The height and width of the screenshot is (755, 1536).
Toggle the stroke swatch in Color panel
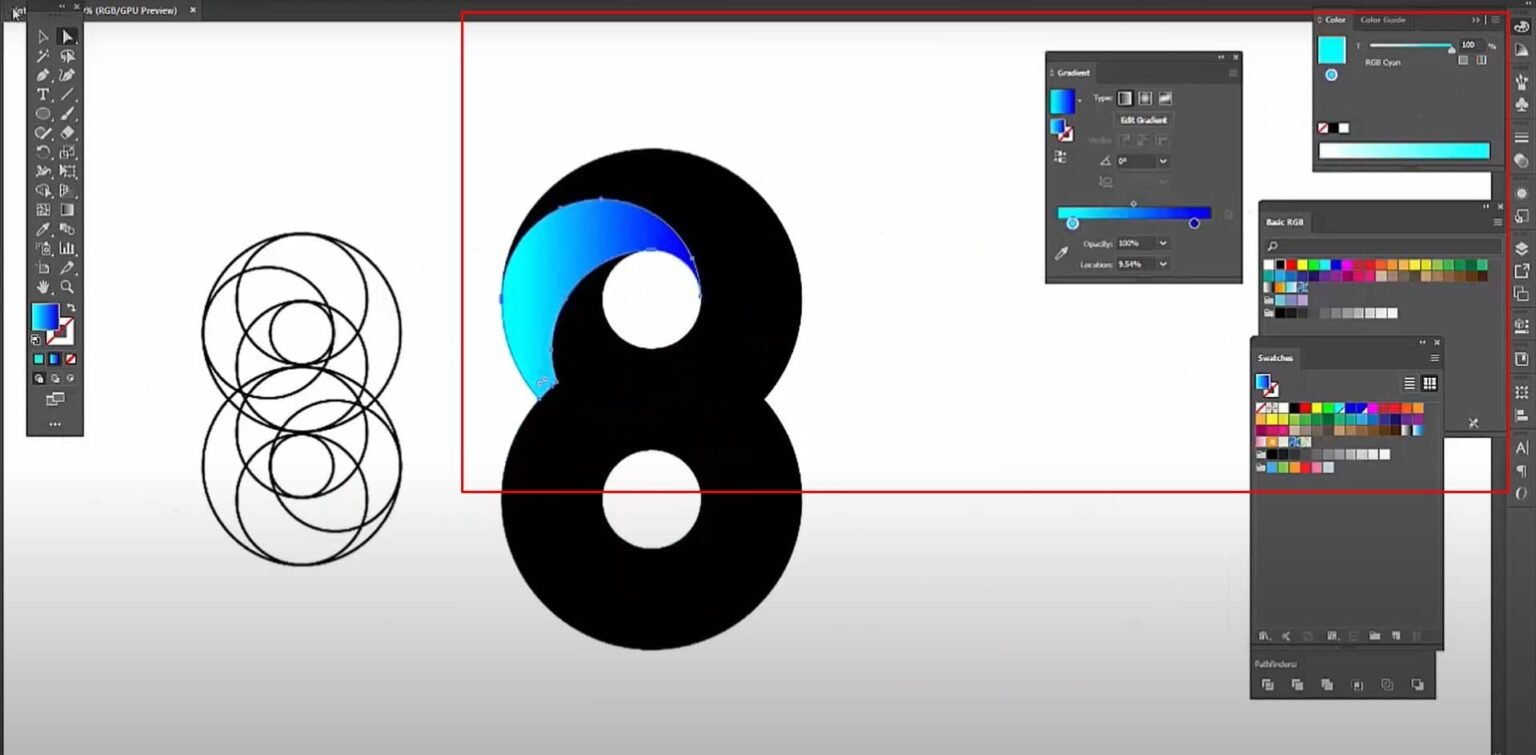[1332, 75]
